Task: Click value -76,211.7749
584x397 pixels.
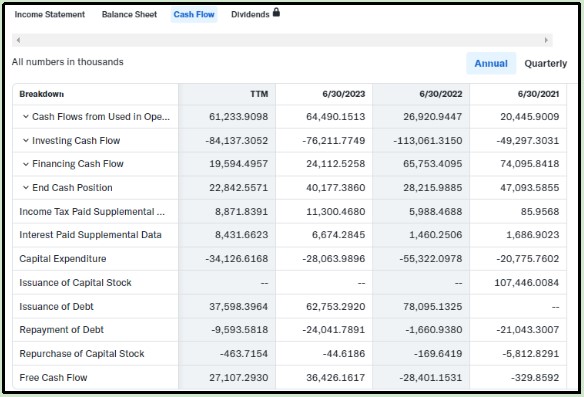Action: (334, 140)
